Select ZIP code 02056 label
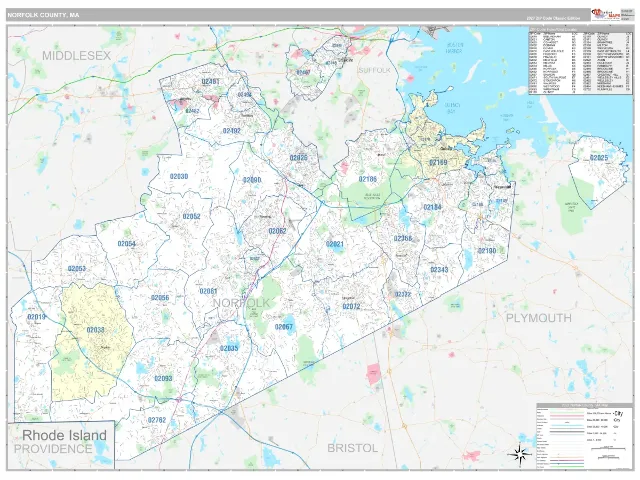The height and width of the screenshot is (480, 640). click(x=160, y=298)
